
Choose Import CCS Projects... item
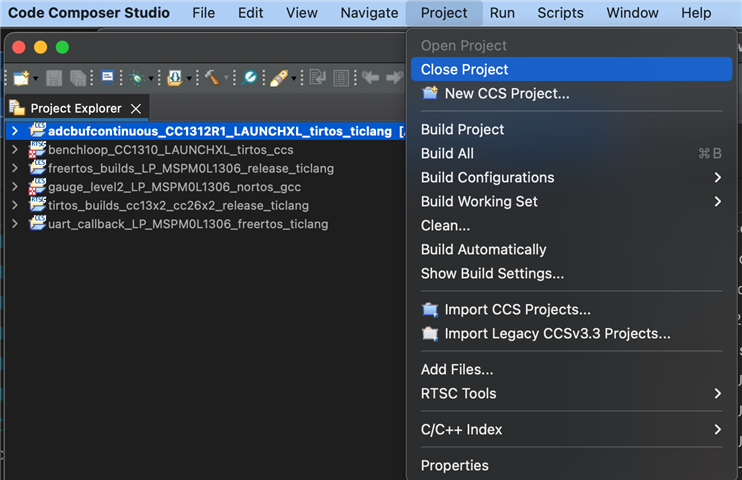coord(572,310)
